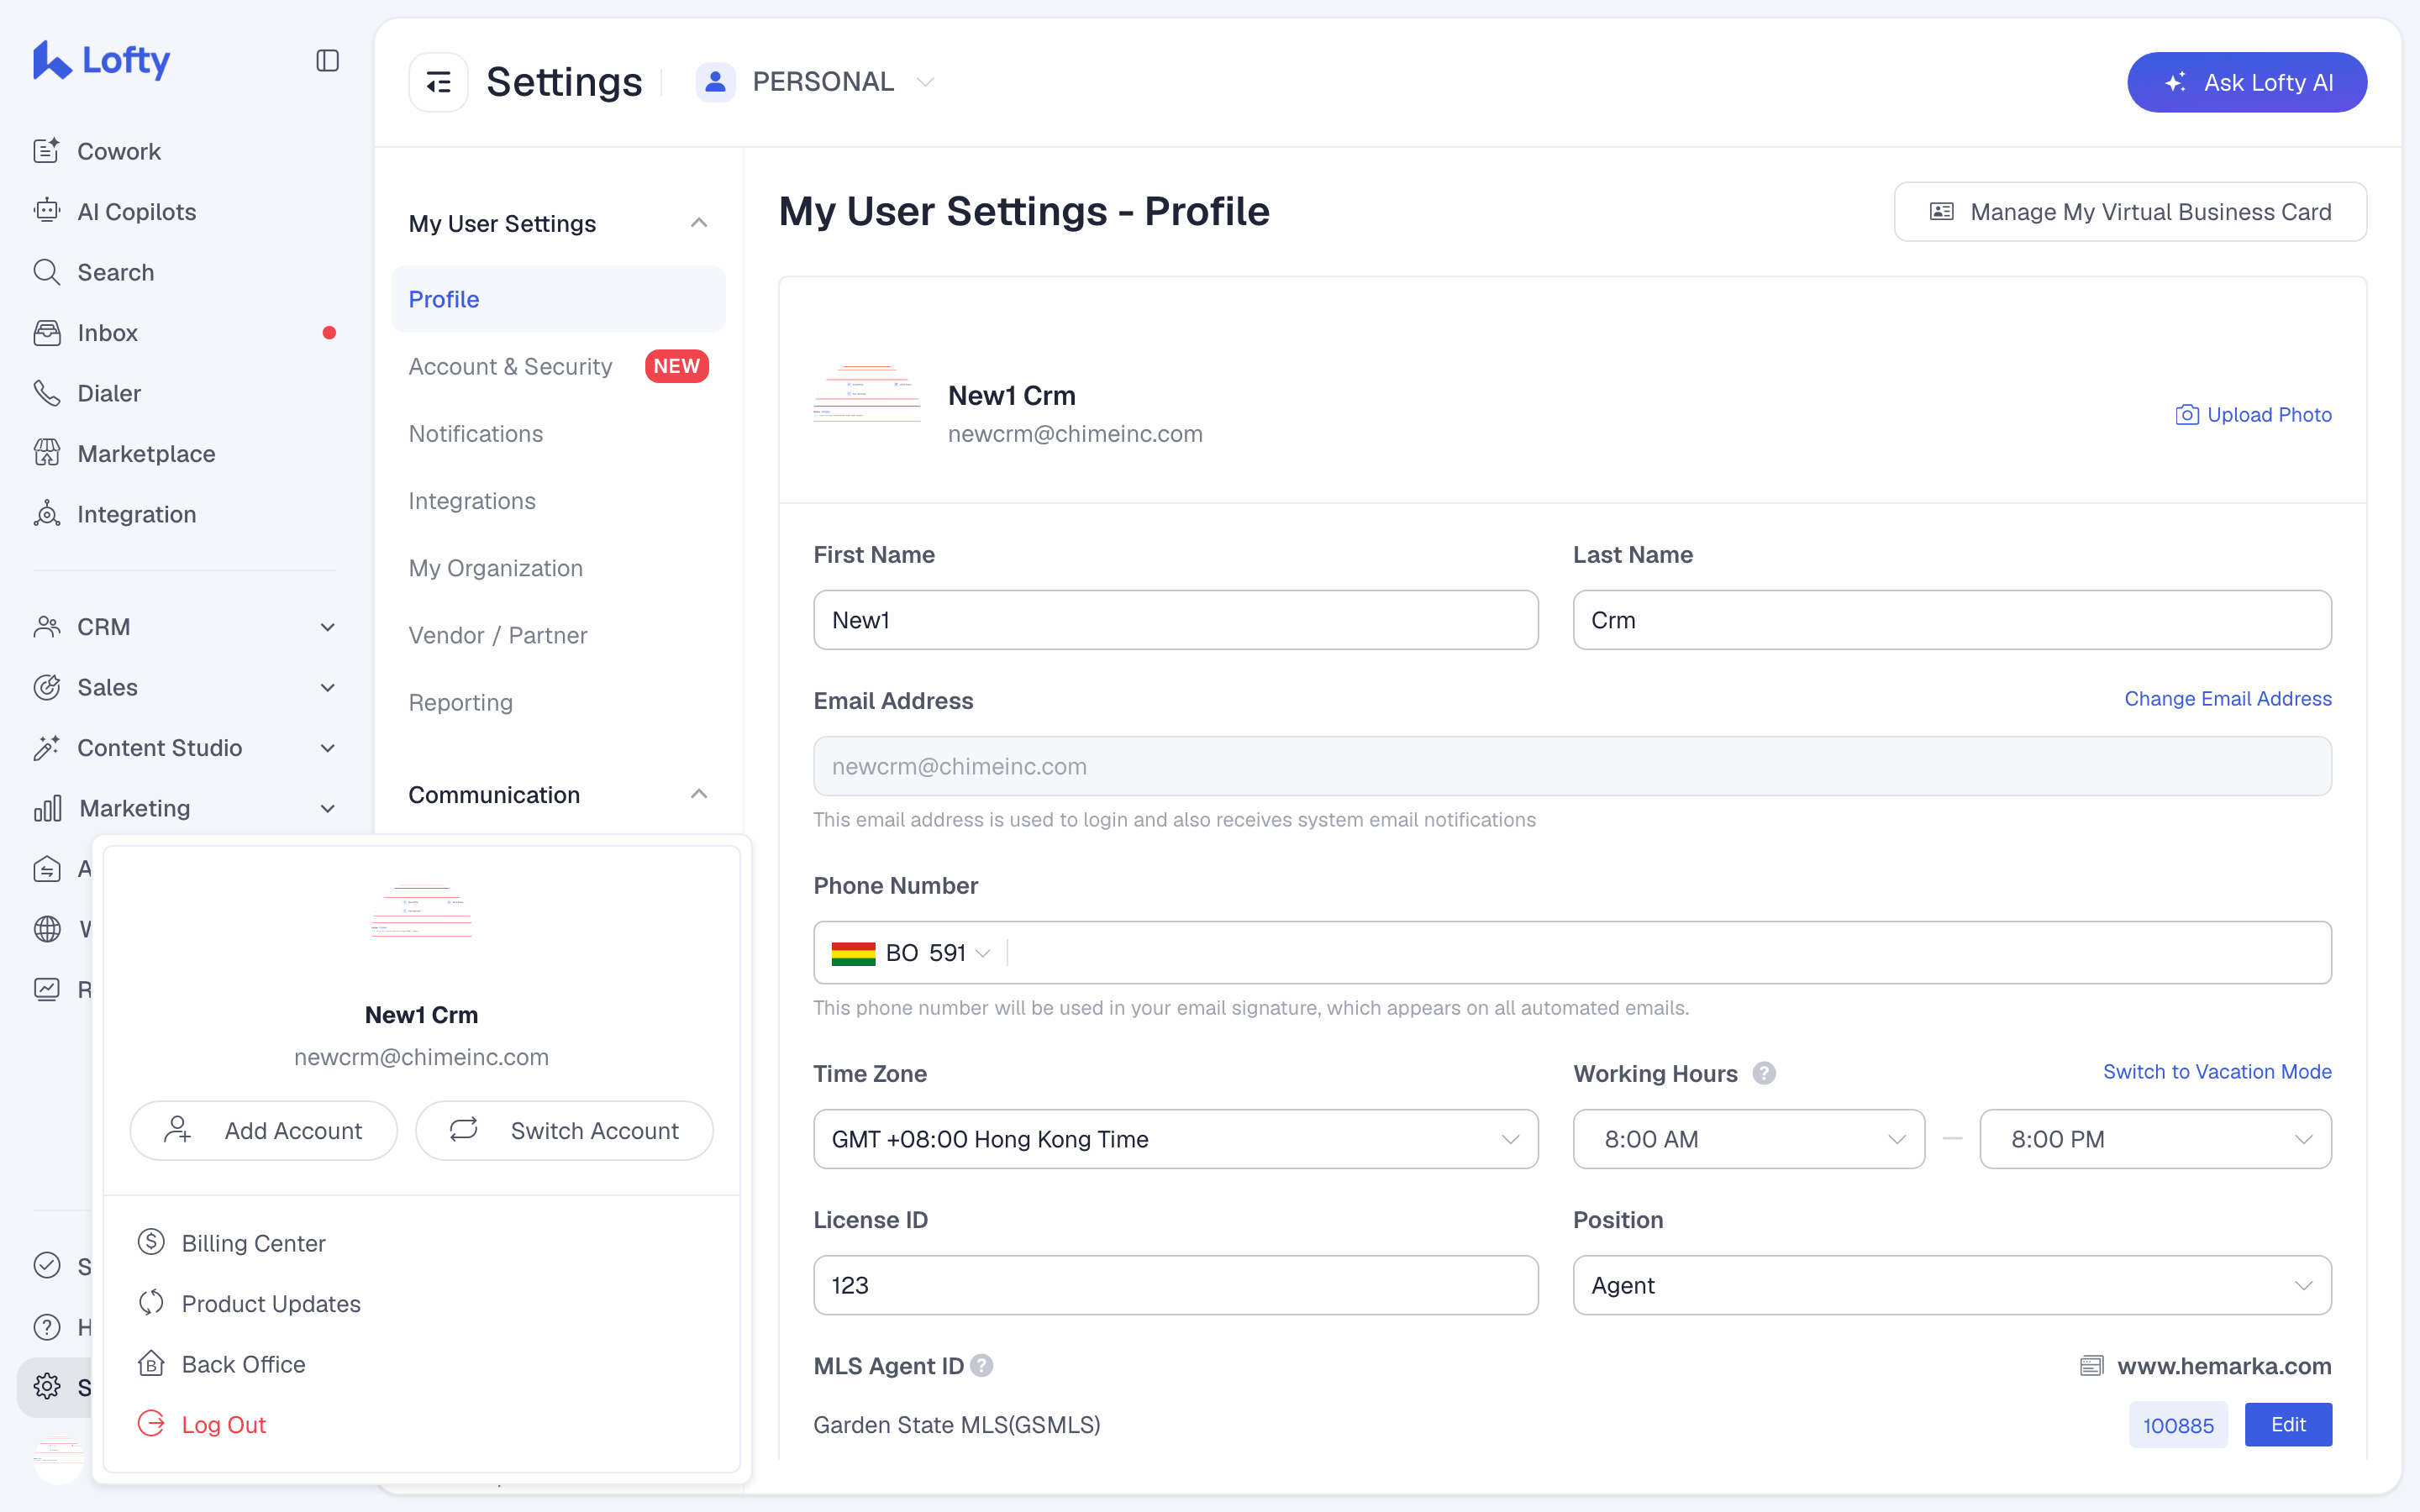Collapse the left sidebar panel icon

click(327, 60)
